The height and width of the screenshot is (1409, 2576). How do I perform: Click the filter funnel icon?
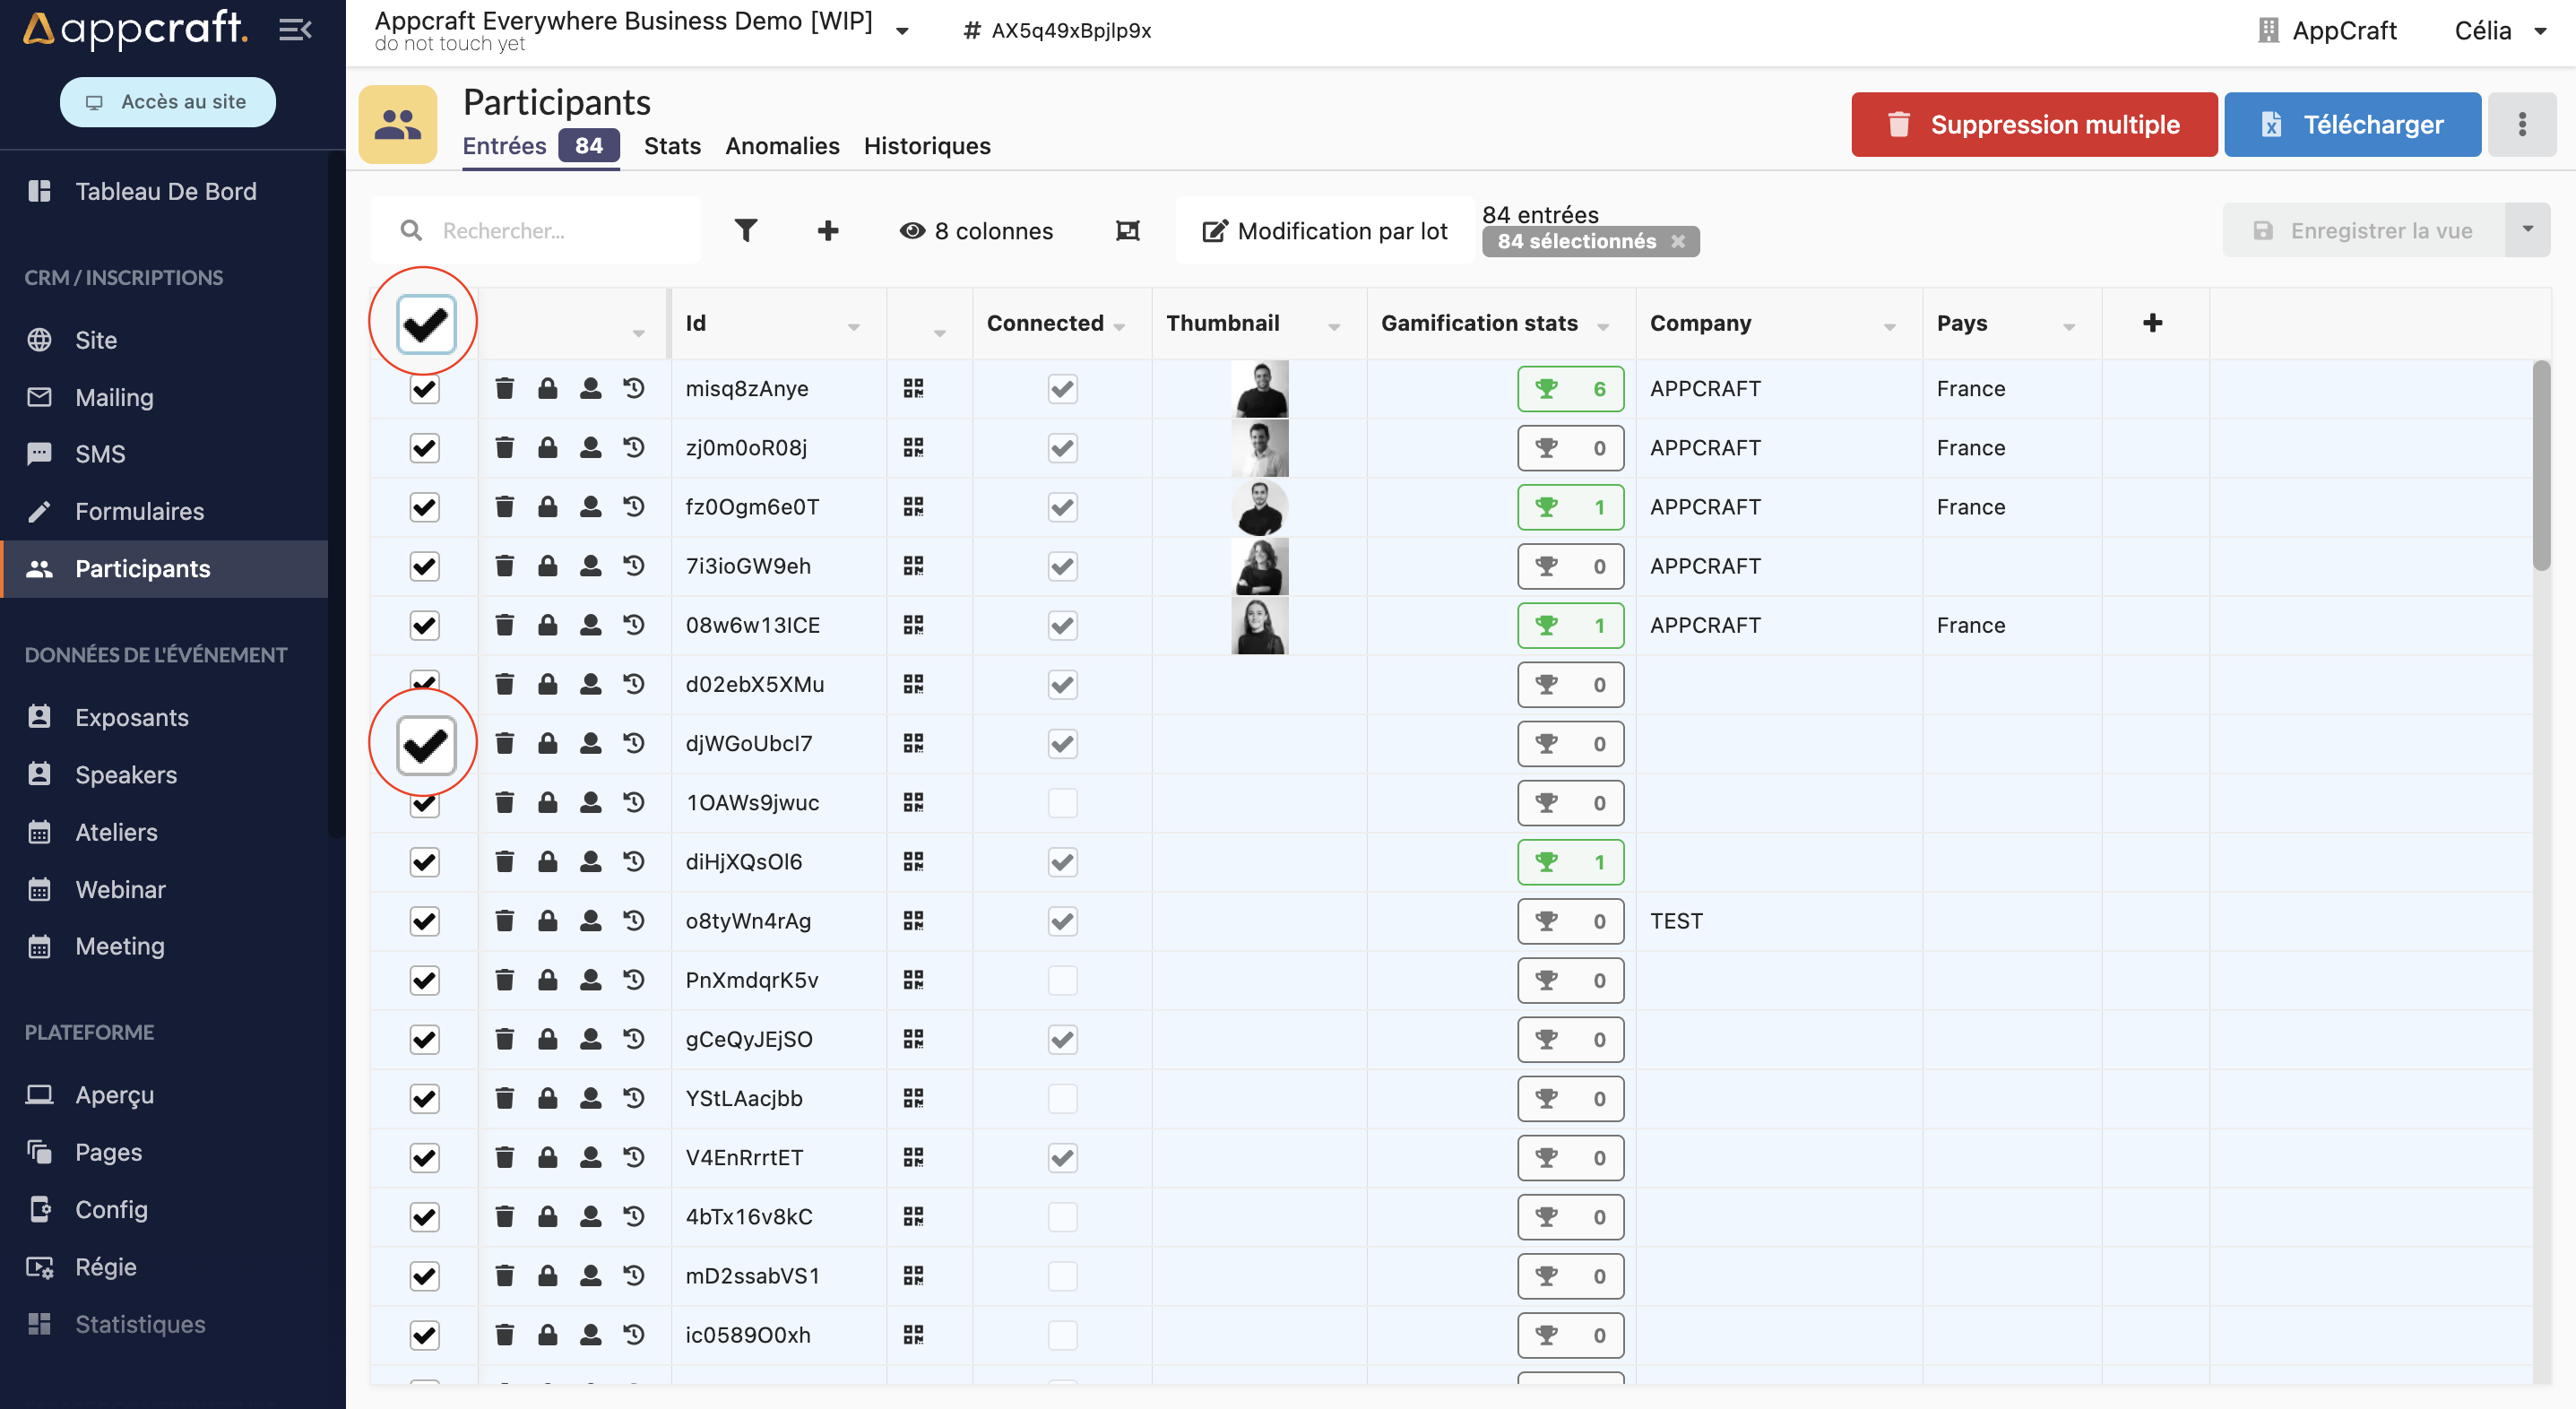click(745, 231)
